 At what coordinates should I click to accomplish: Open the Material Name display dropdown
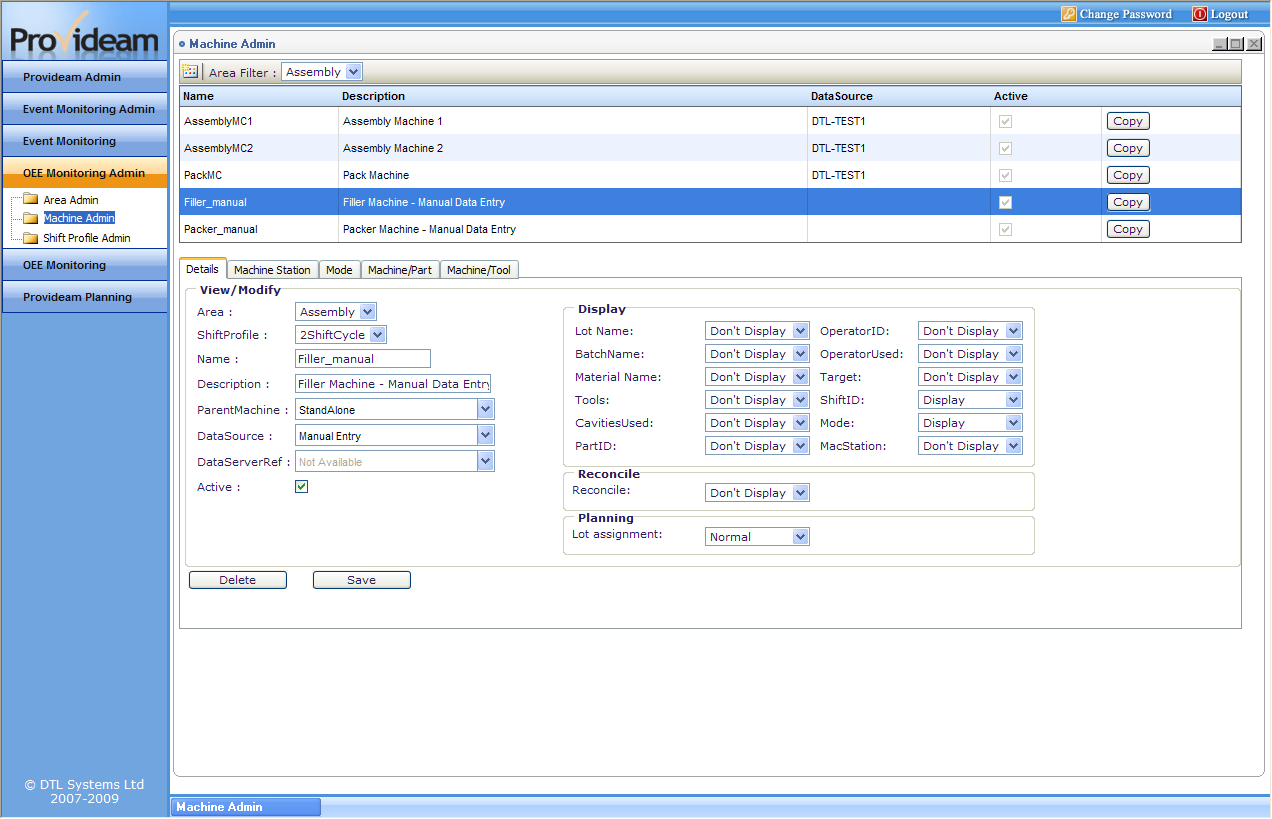(757, 377)
